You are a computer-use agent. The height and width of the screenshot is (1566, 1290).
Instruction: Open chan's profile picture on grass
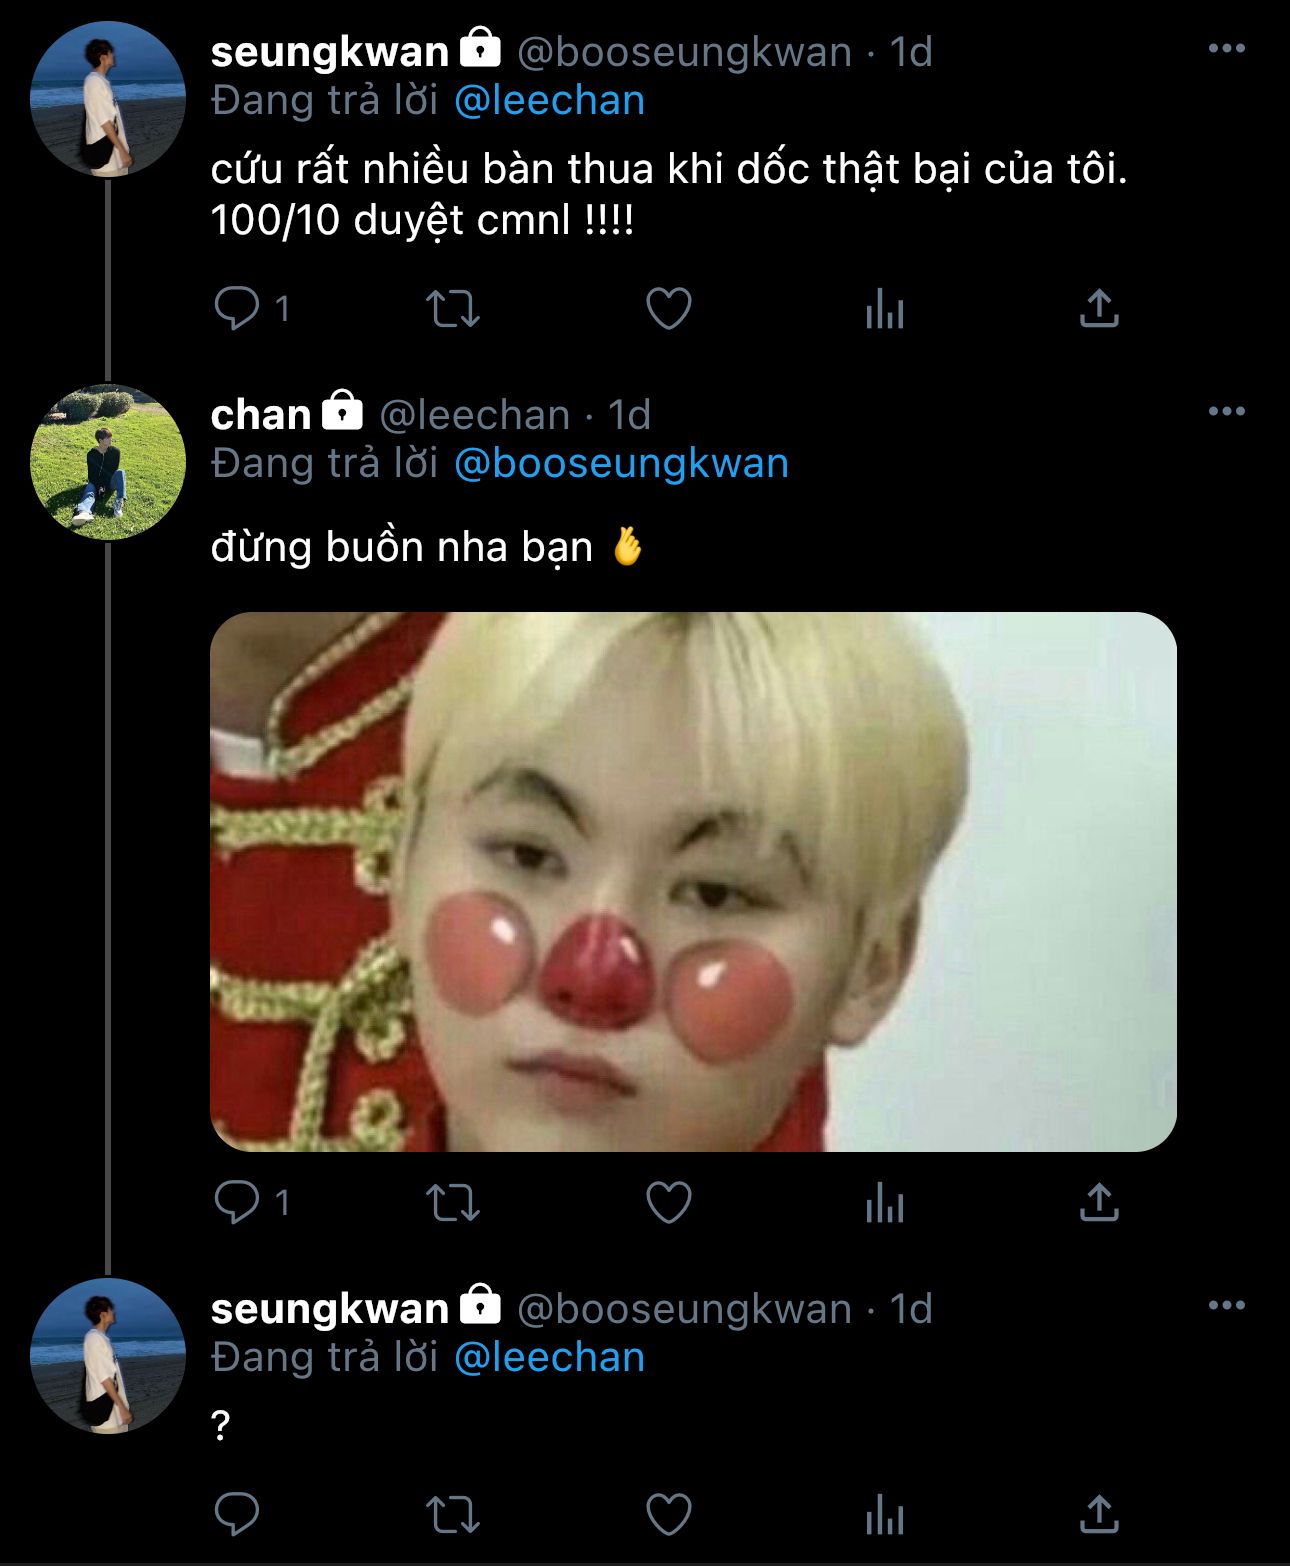tap(108, 462)
